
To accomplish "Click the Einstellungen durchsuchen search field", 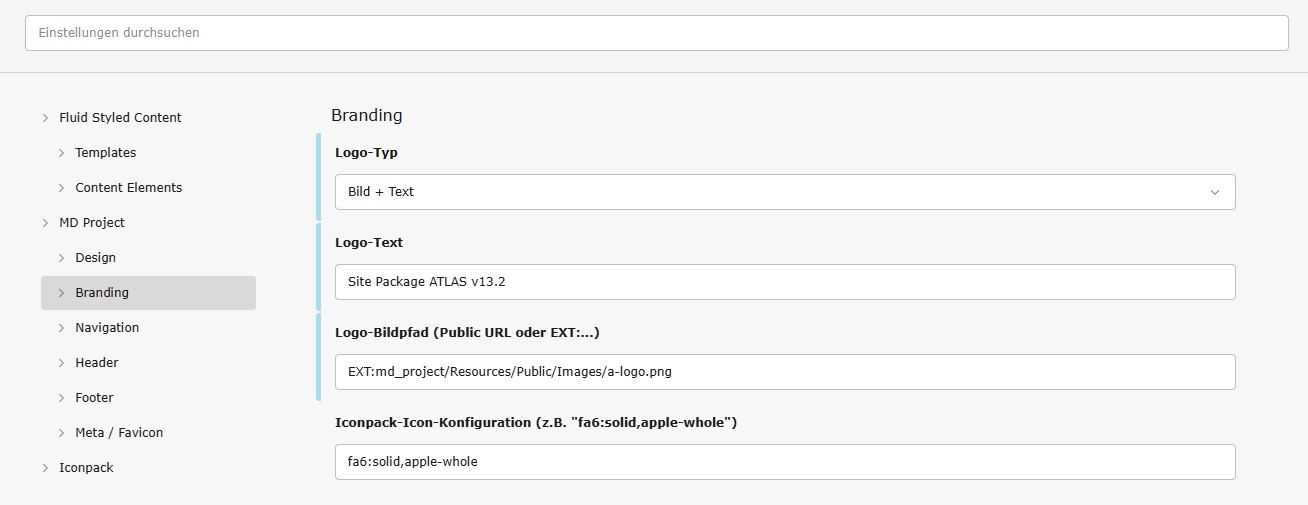I will pos(656,33).
